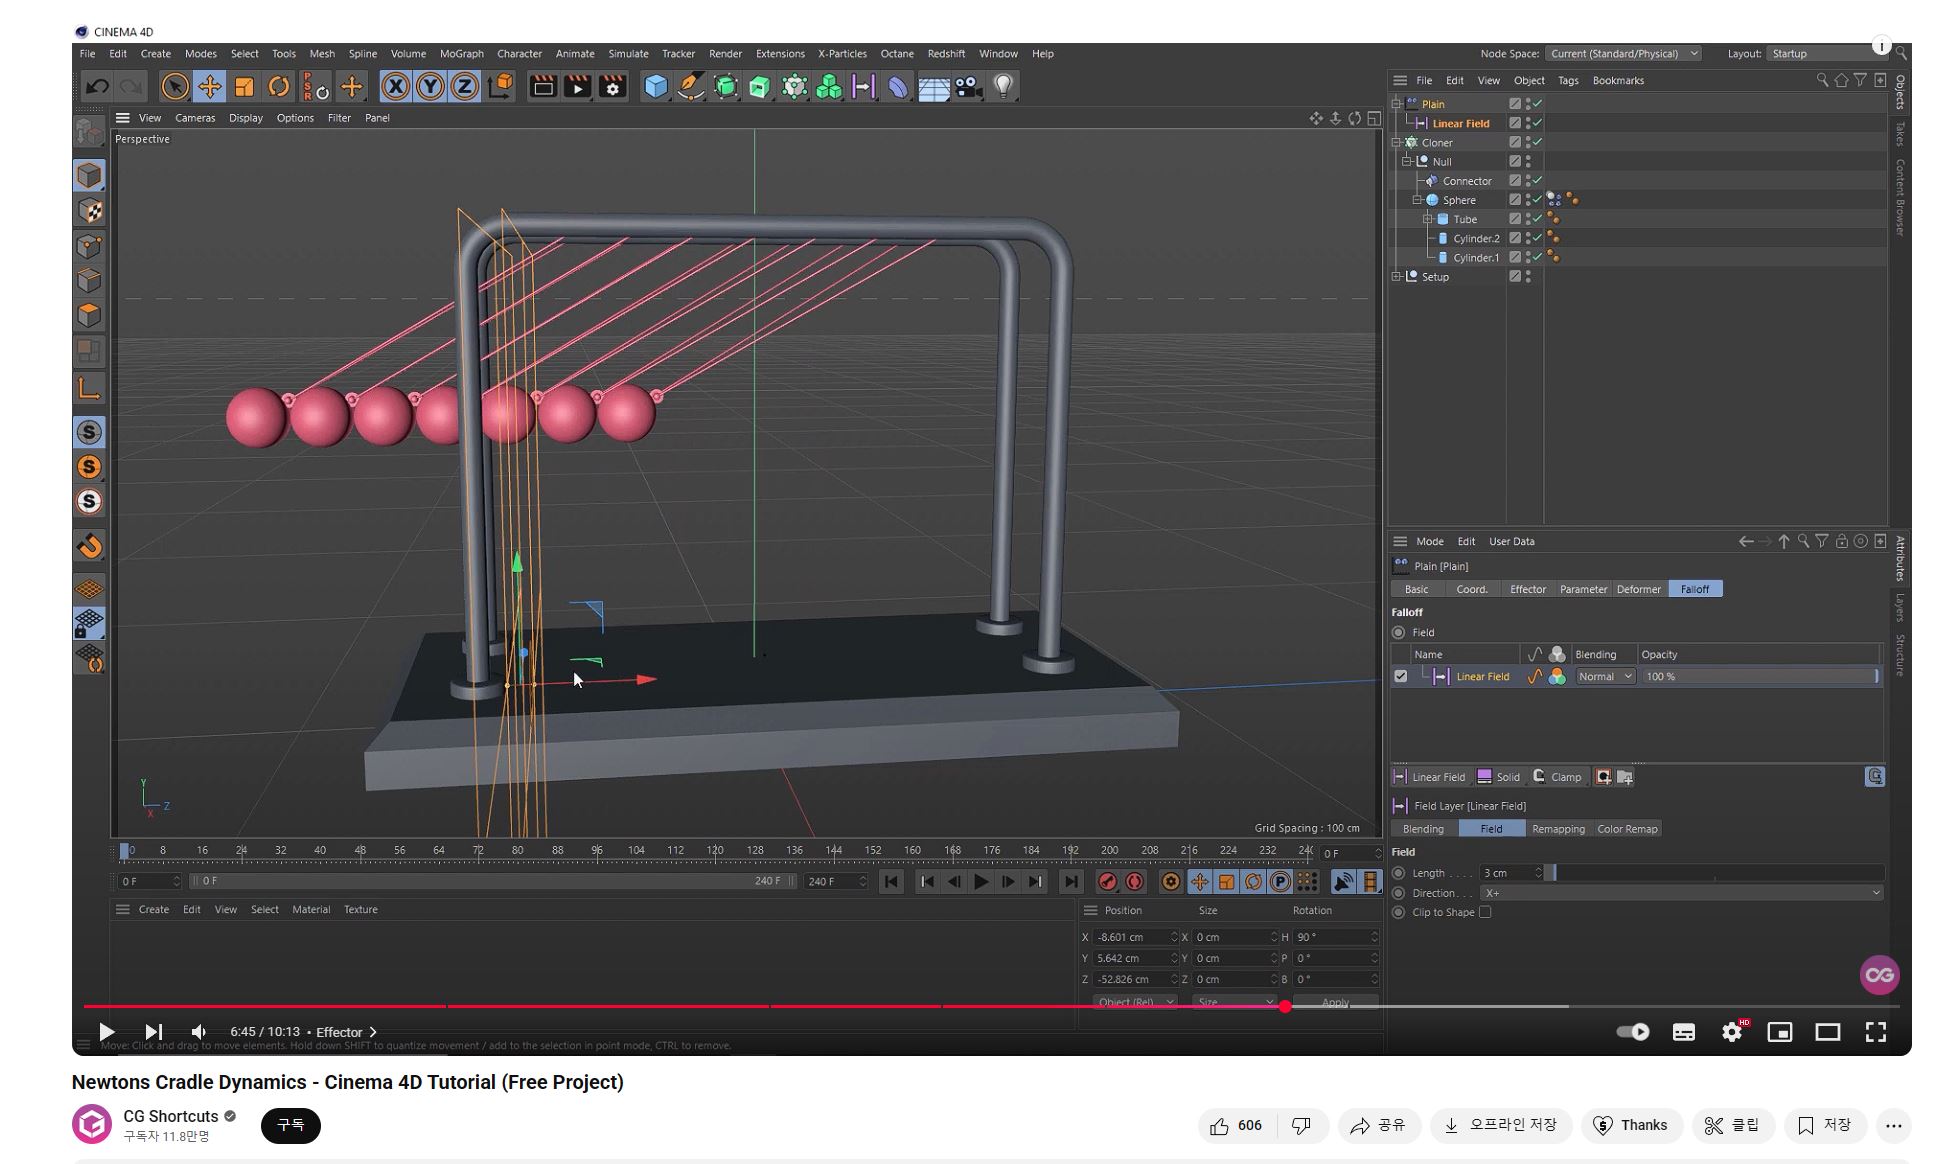Toggle the X axis lock
Screen dimensions: 1934x1164
396,87
